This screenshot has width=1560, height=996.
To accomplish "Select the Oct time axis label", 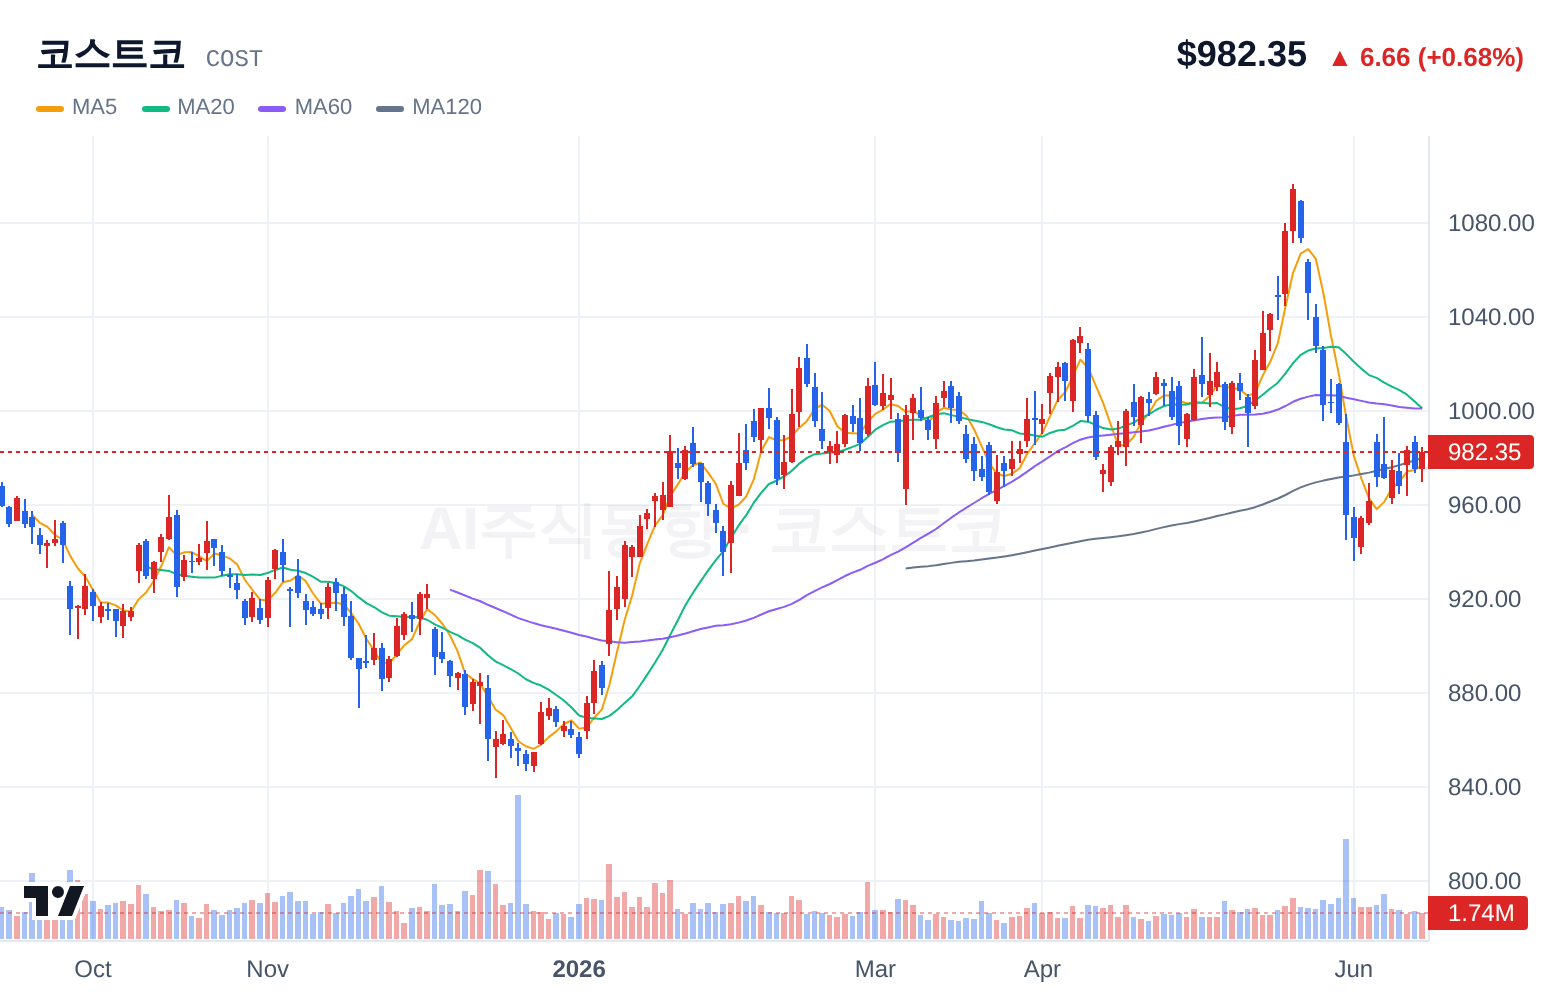I will pyautogui.click(x=93, y=969).
